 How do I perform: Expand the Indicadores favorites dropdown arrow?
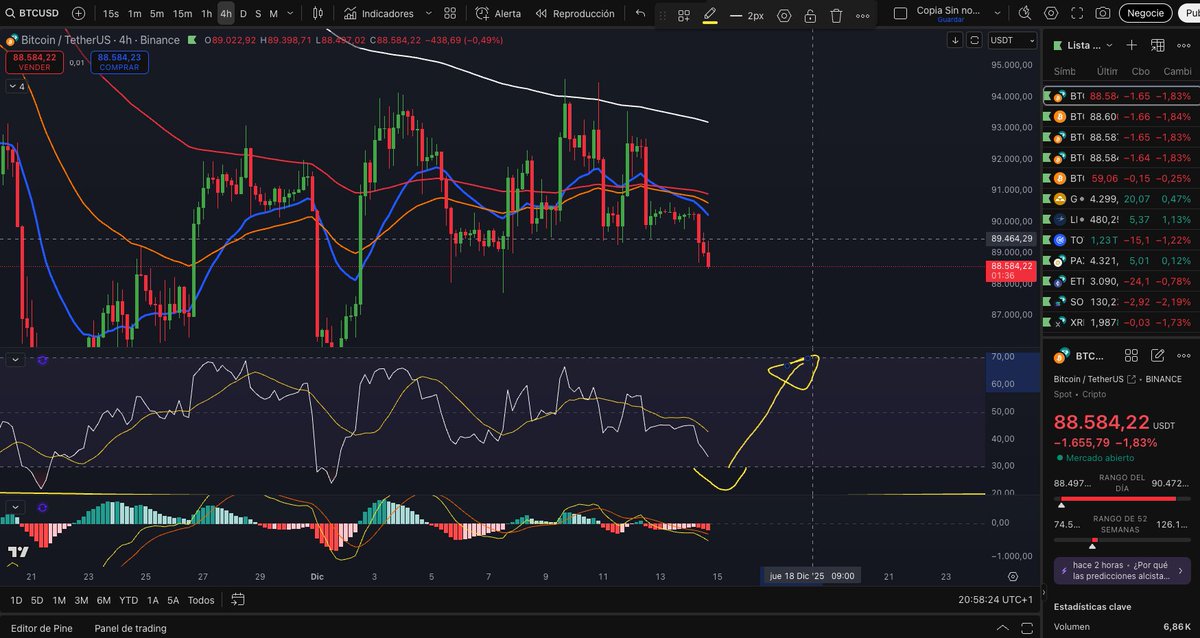point(428,14)
